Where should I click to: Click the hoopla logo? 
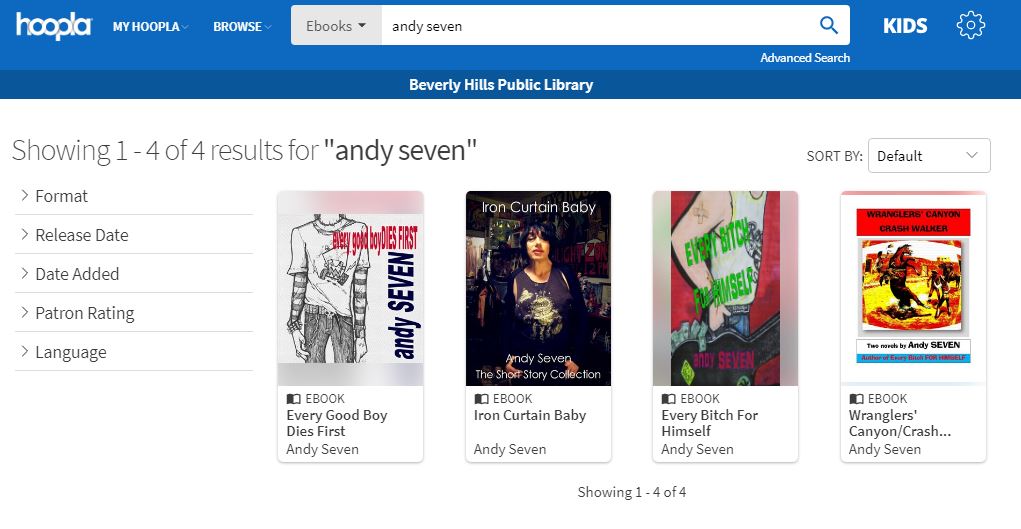point(53,25)
